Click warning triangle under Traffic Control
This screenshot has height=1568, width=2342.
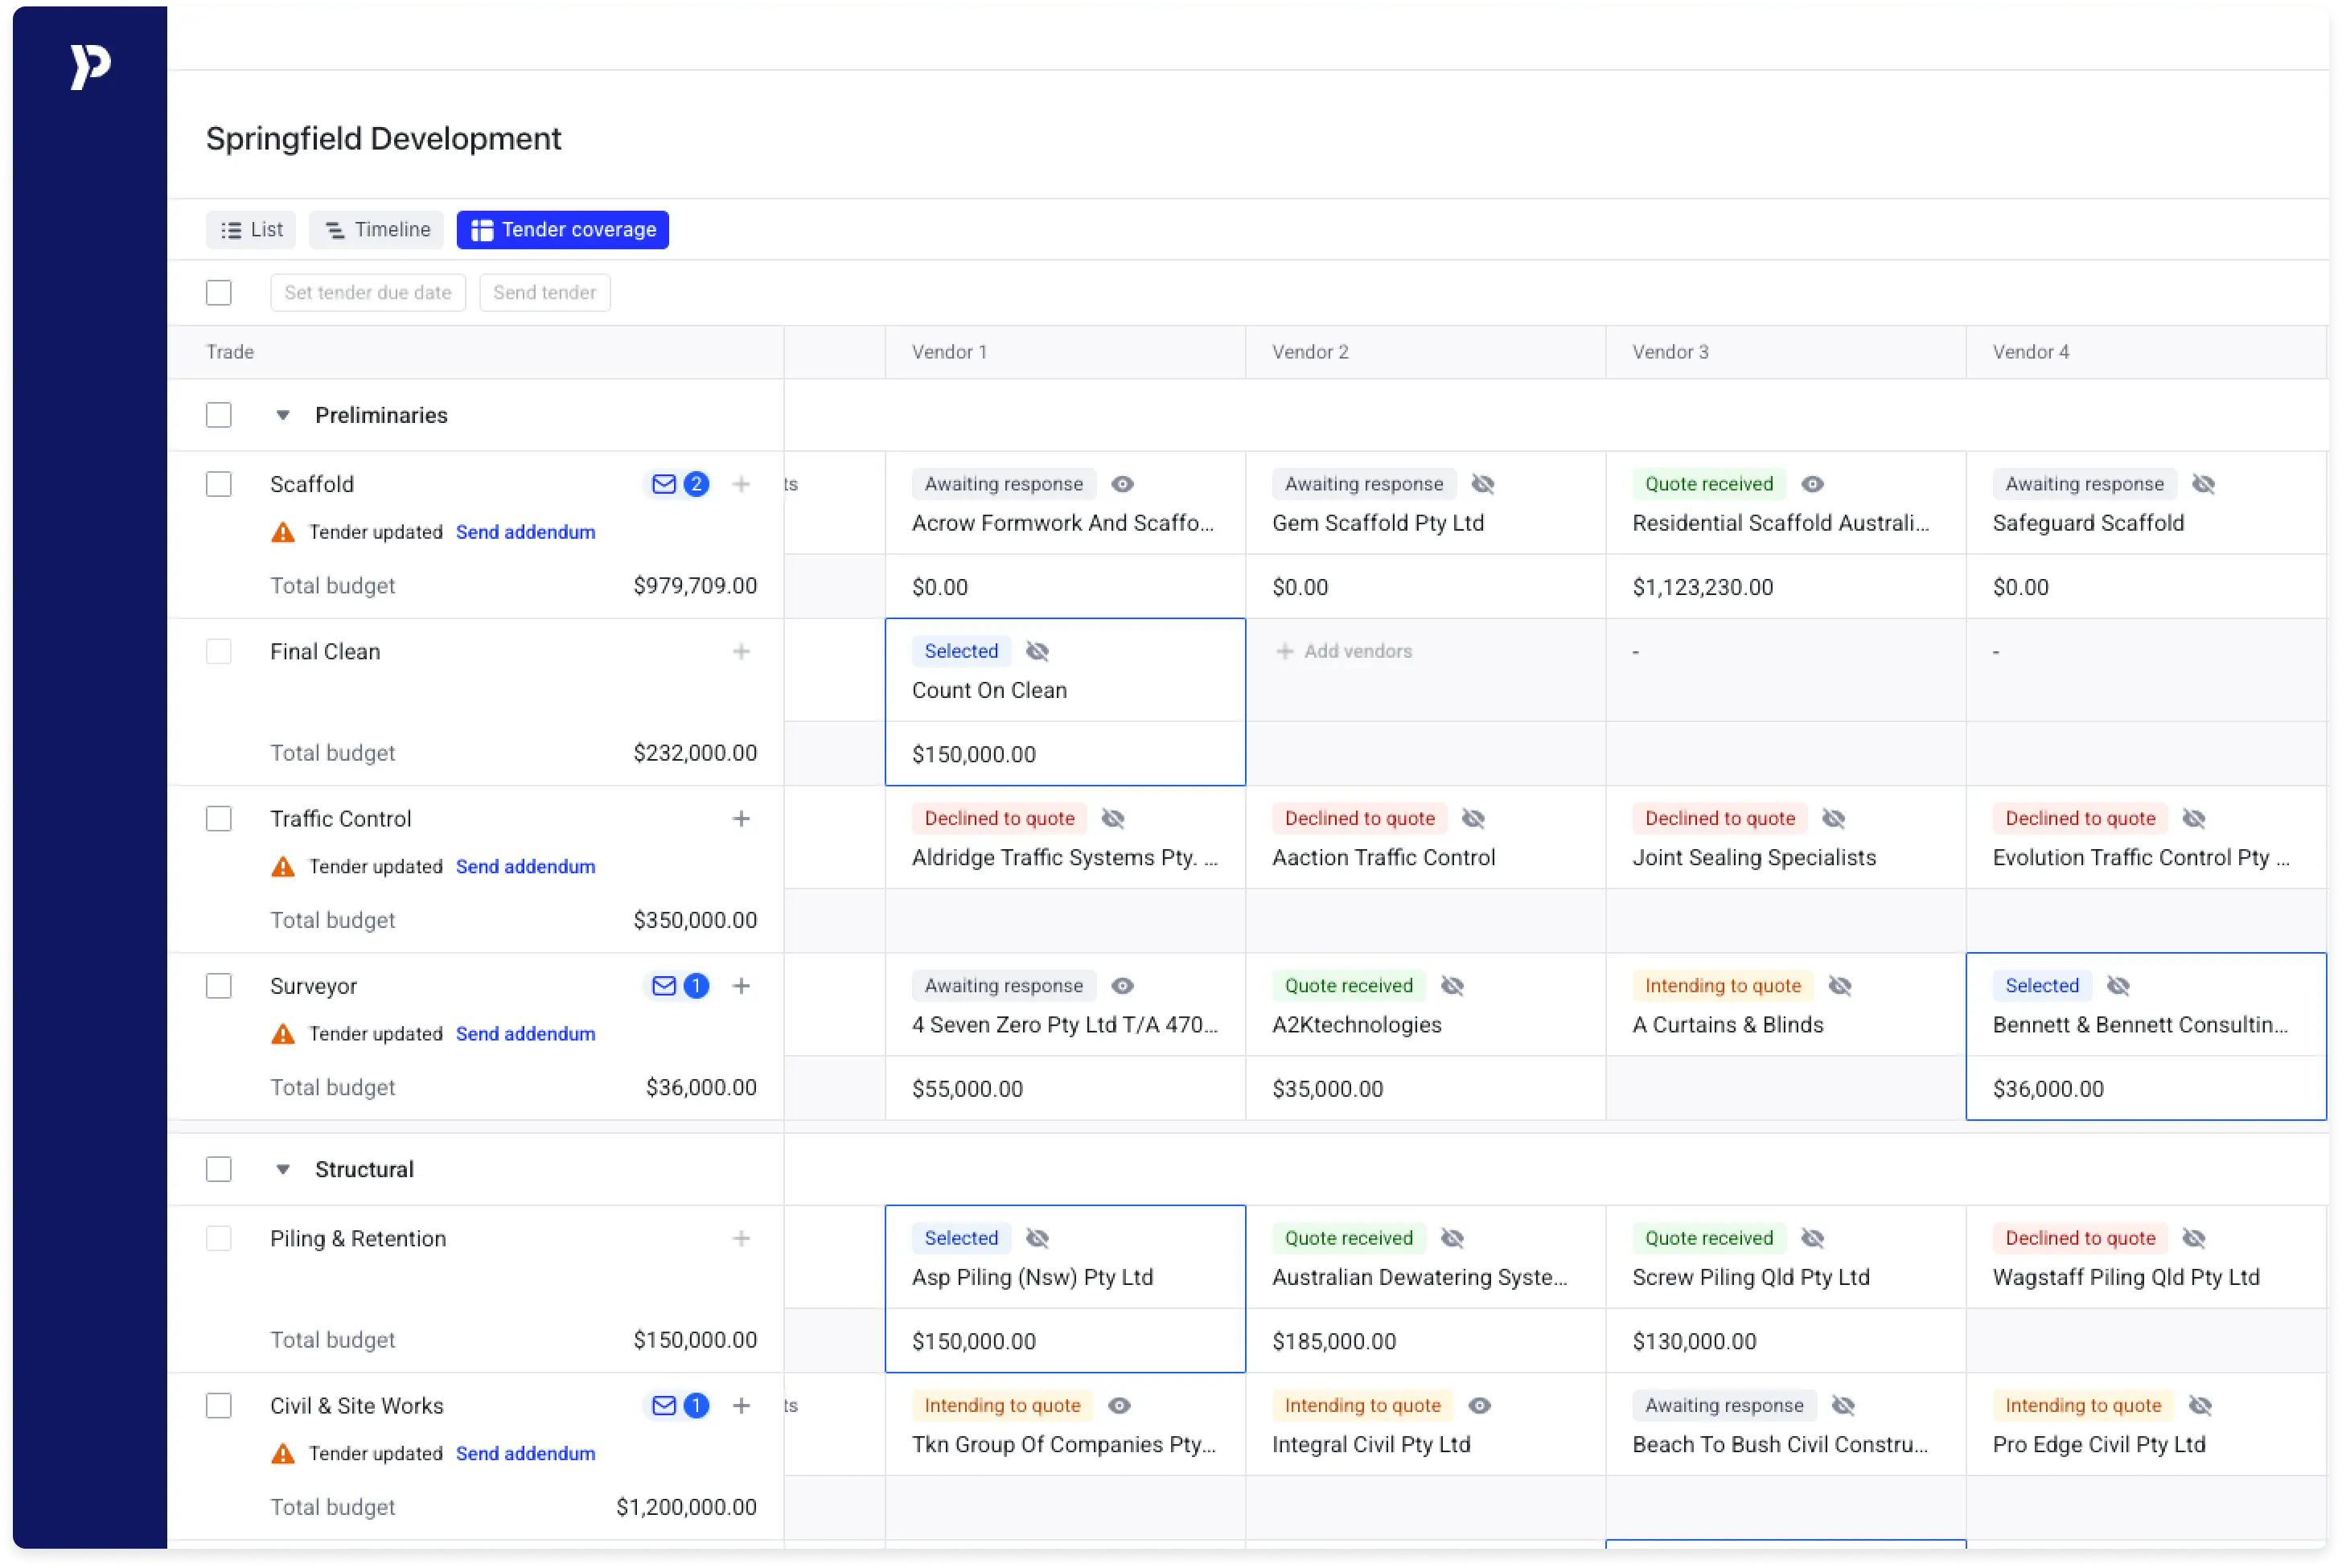[x=283, y=867]
